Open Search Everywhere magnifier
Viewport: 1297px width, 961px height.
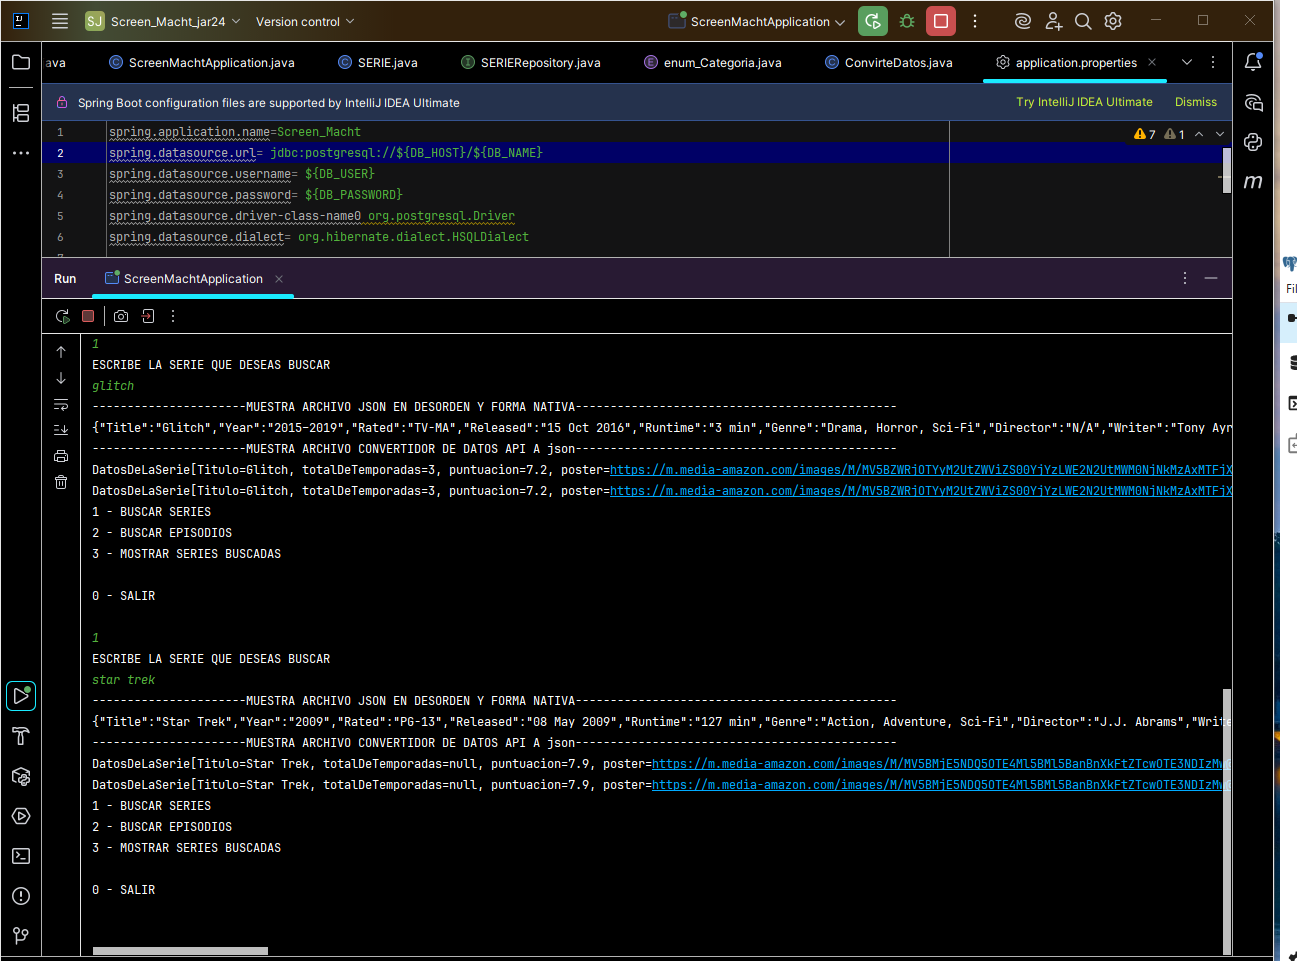1083,21
